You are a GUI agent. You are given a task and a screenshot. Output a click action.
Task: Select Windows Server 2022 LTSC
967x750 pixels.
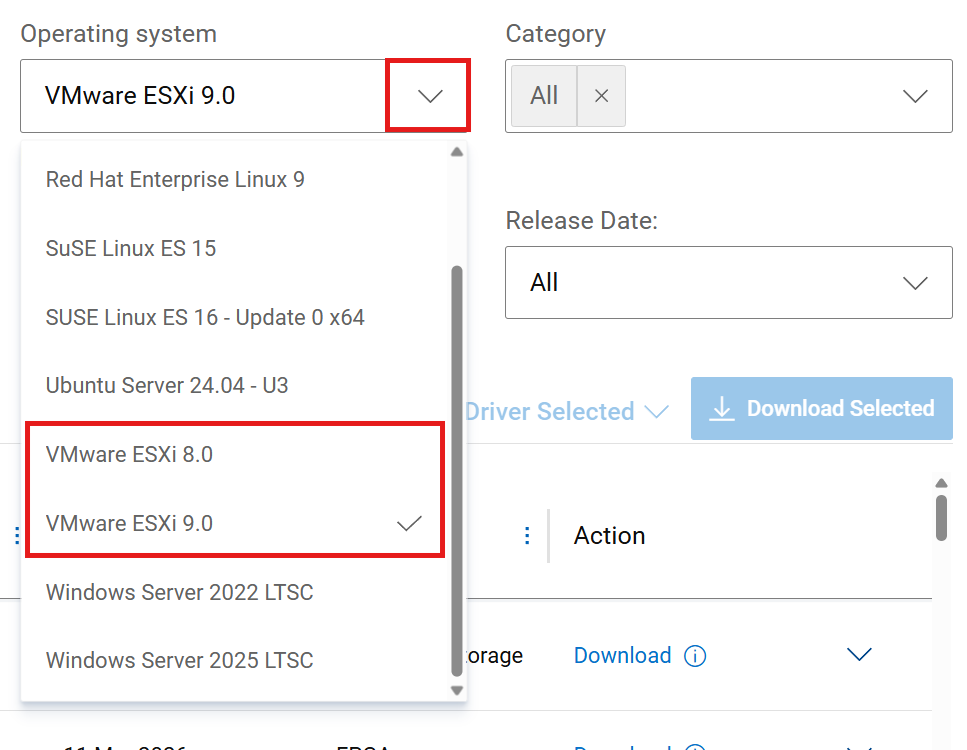click(179, 592)
